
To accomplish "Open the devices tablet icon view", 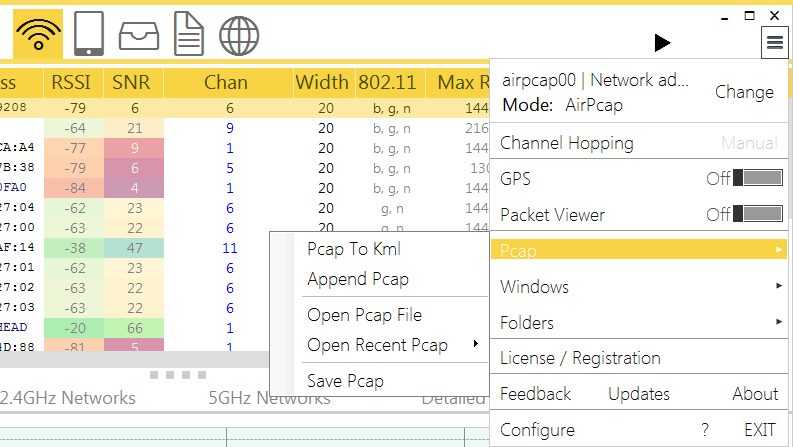I will [89, 33].
